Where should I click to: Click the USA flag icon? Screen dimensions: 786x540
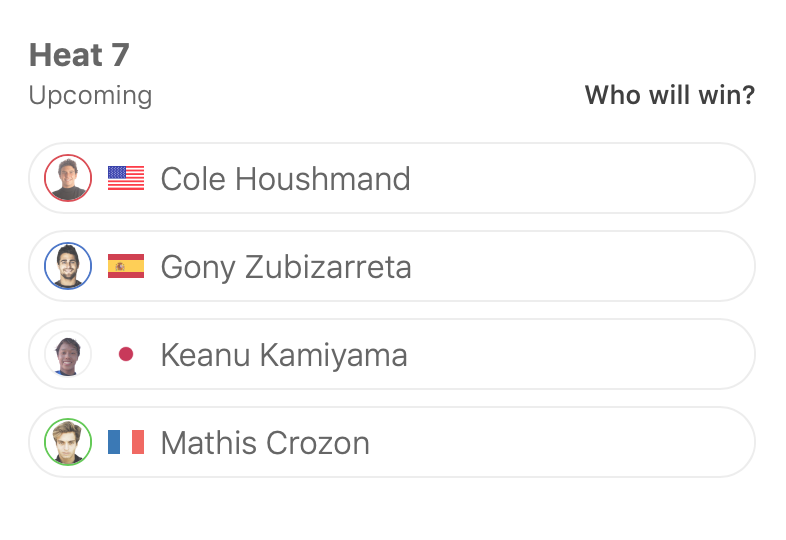[x=126, y=178]
